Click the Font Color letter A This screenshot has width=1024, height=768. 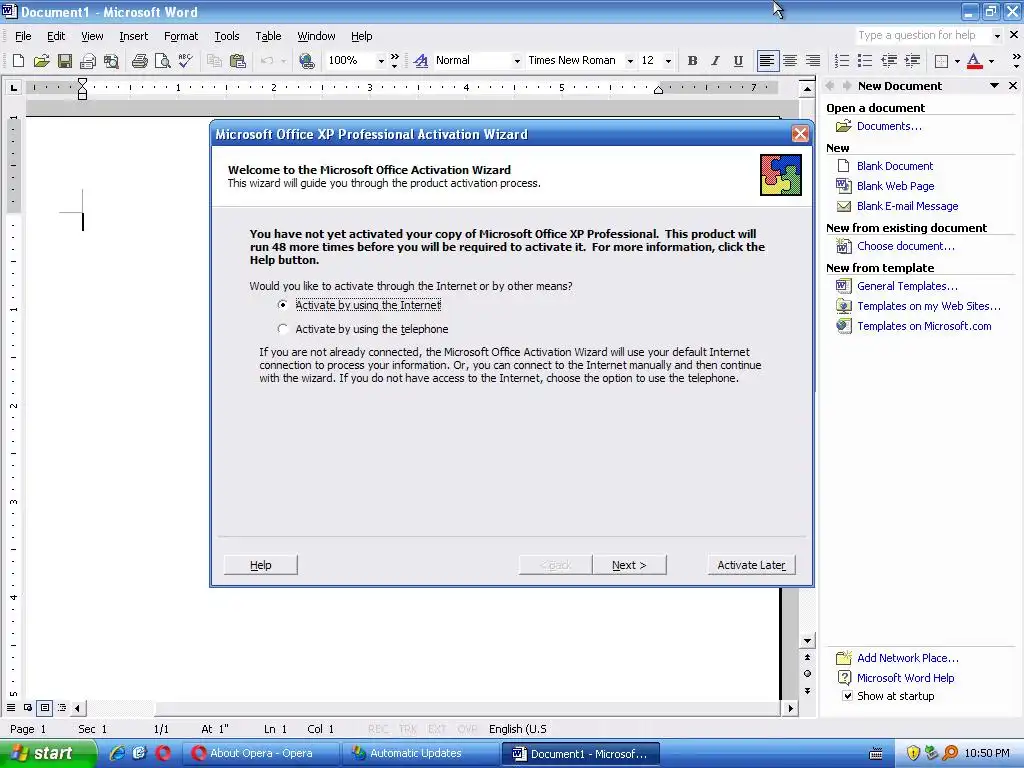[974, 61]
